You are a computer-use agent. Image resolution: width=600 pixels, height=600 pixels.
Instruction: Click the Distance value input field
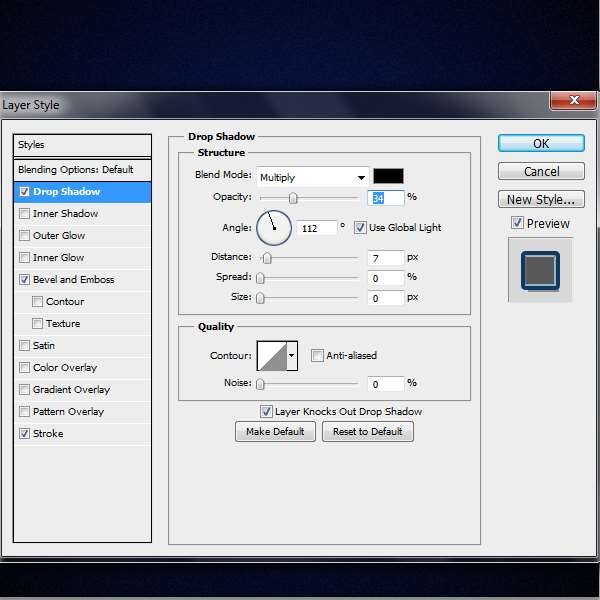pyautogui.click(x=385, y=258)
